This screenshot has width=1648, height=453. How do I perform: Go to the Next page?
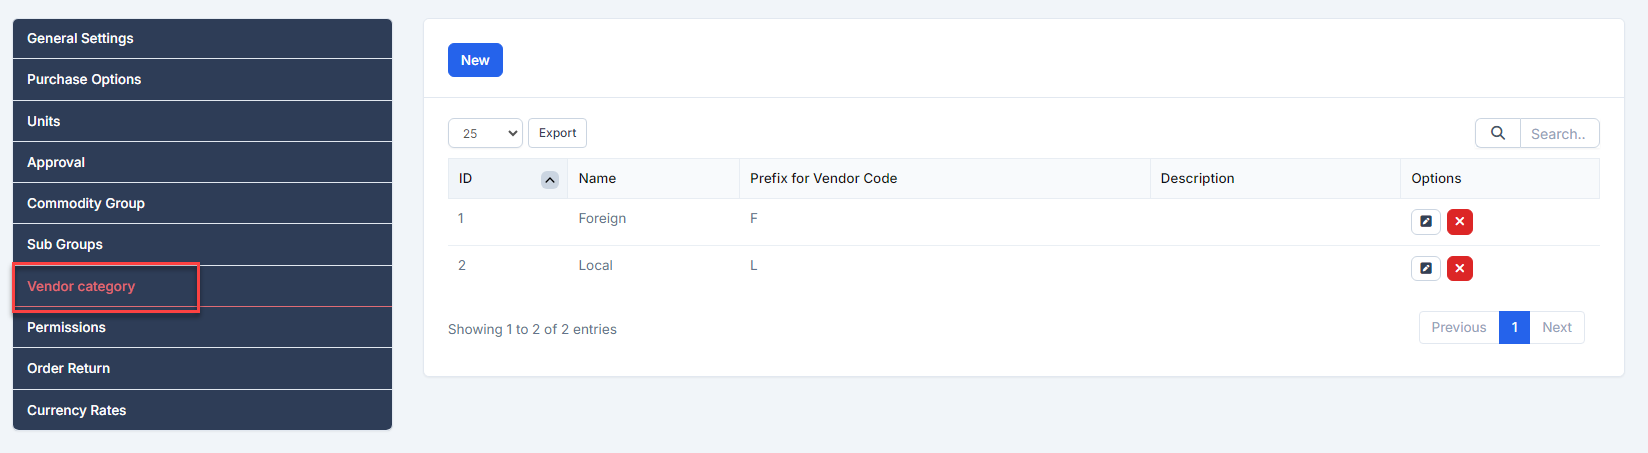(1556, 327)
